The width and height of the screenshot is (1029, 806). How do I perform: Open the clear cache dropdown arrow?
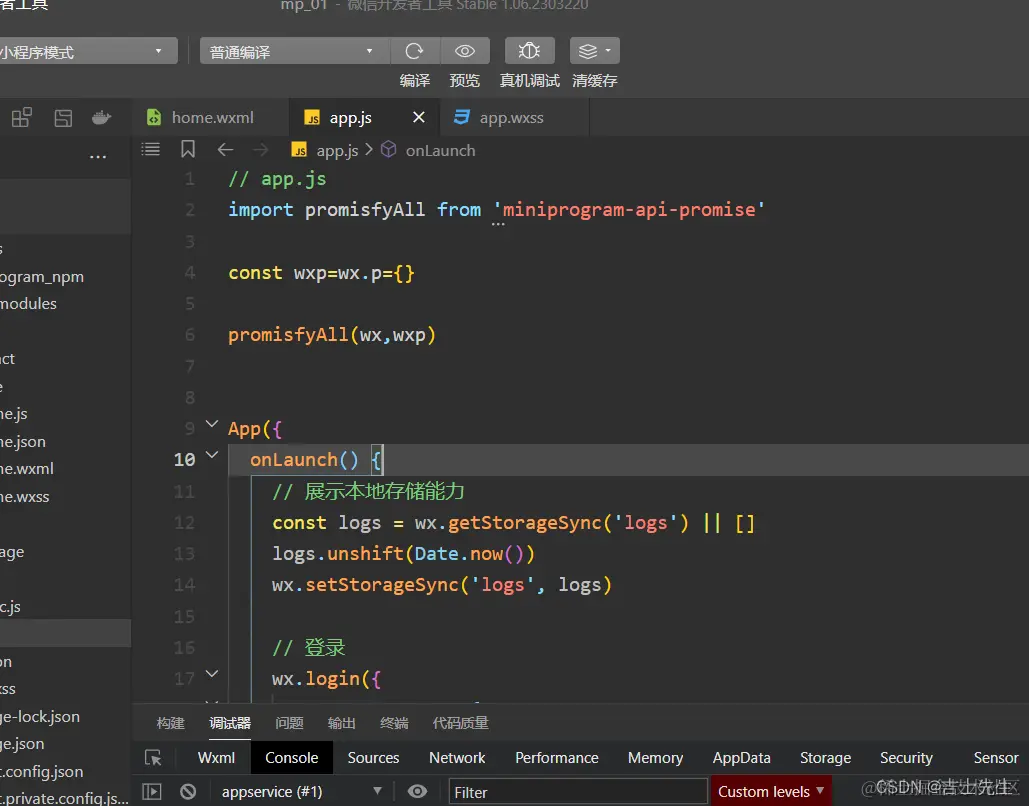pyautogui.click(x=608, y=50)
